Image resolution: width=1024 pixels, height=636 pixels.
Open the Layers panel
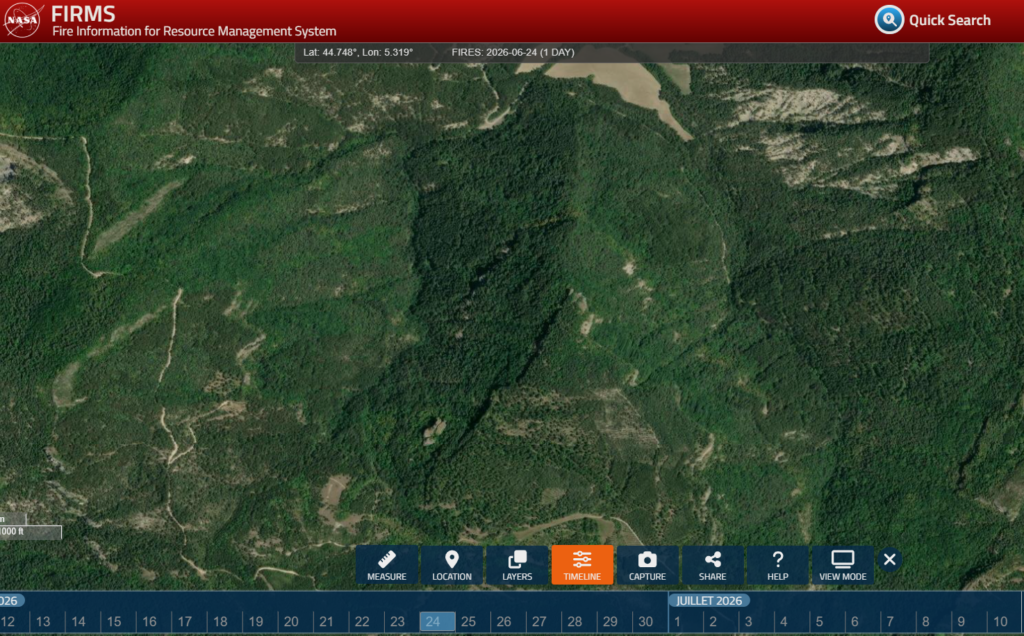[x=517, y=565]
